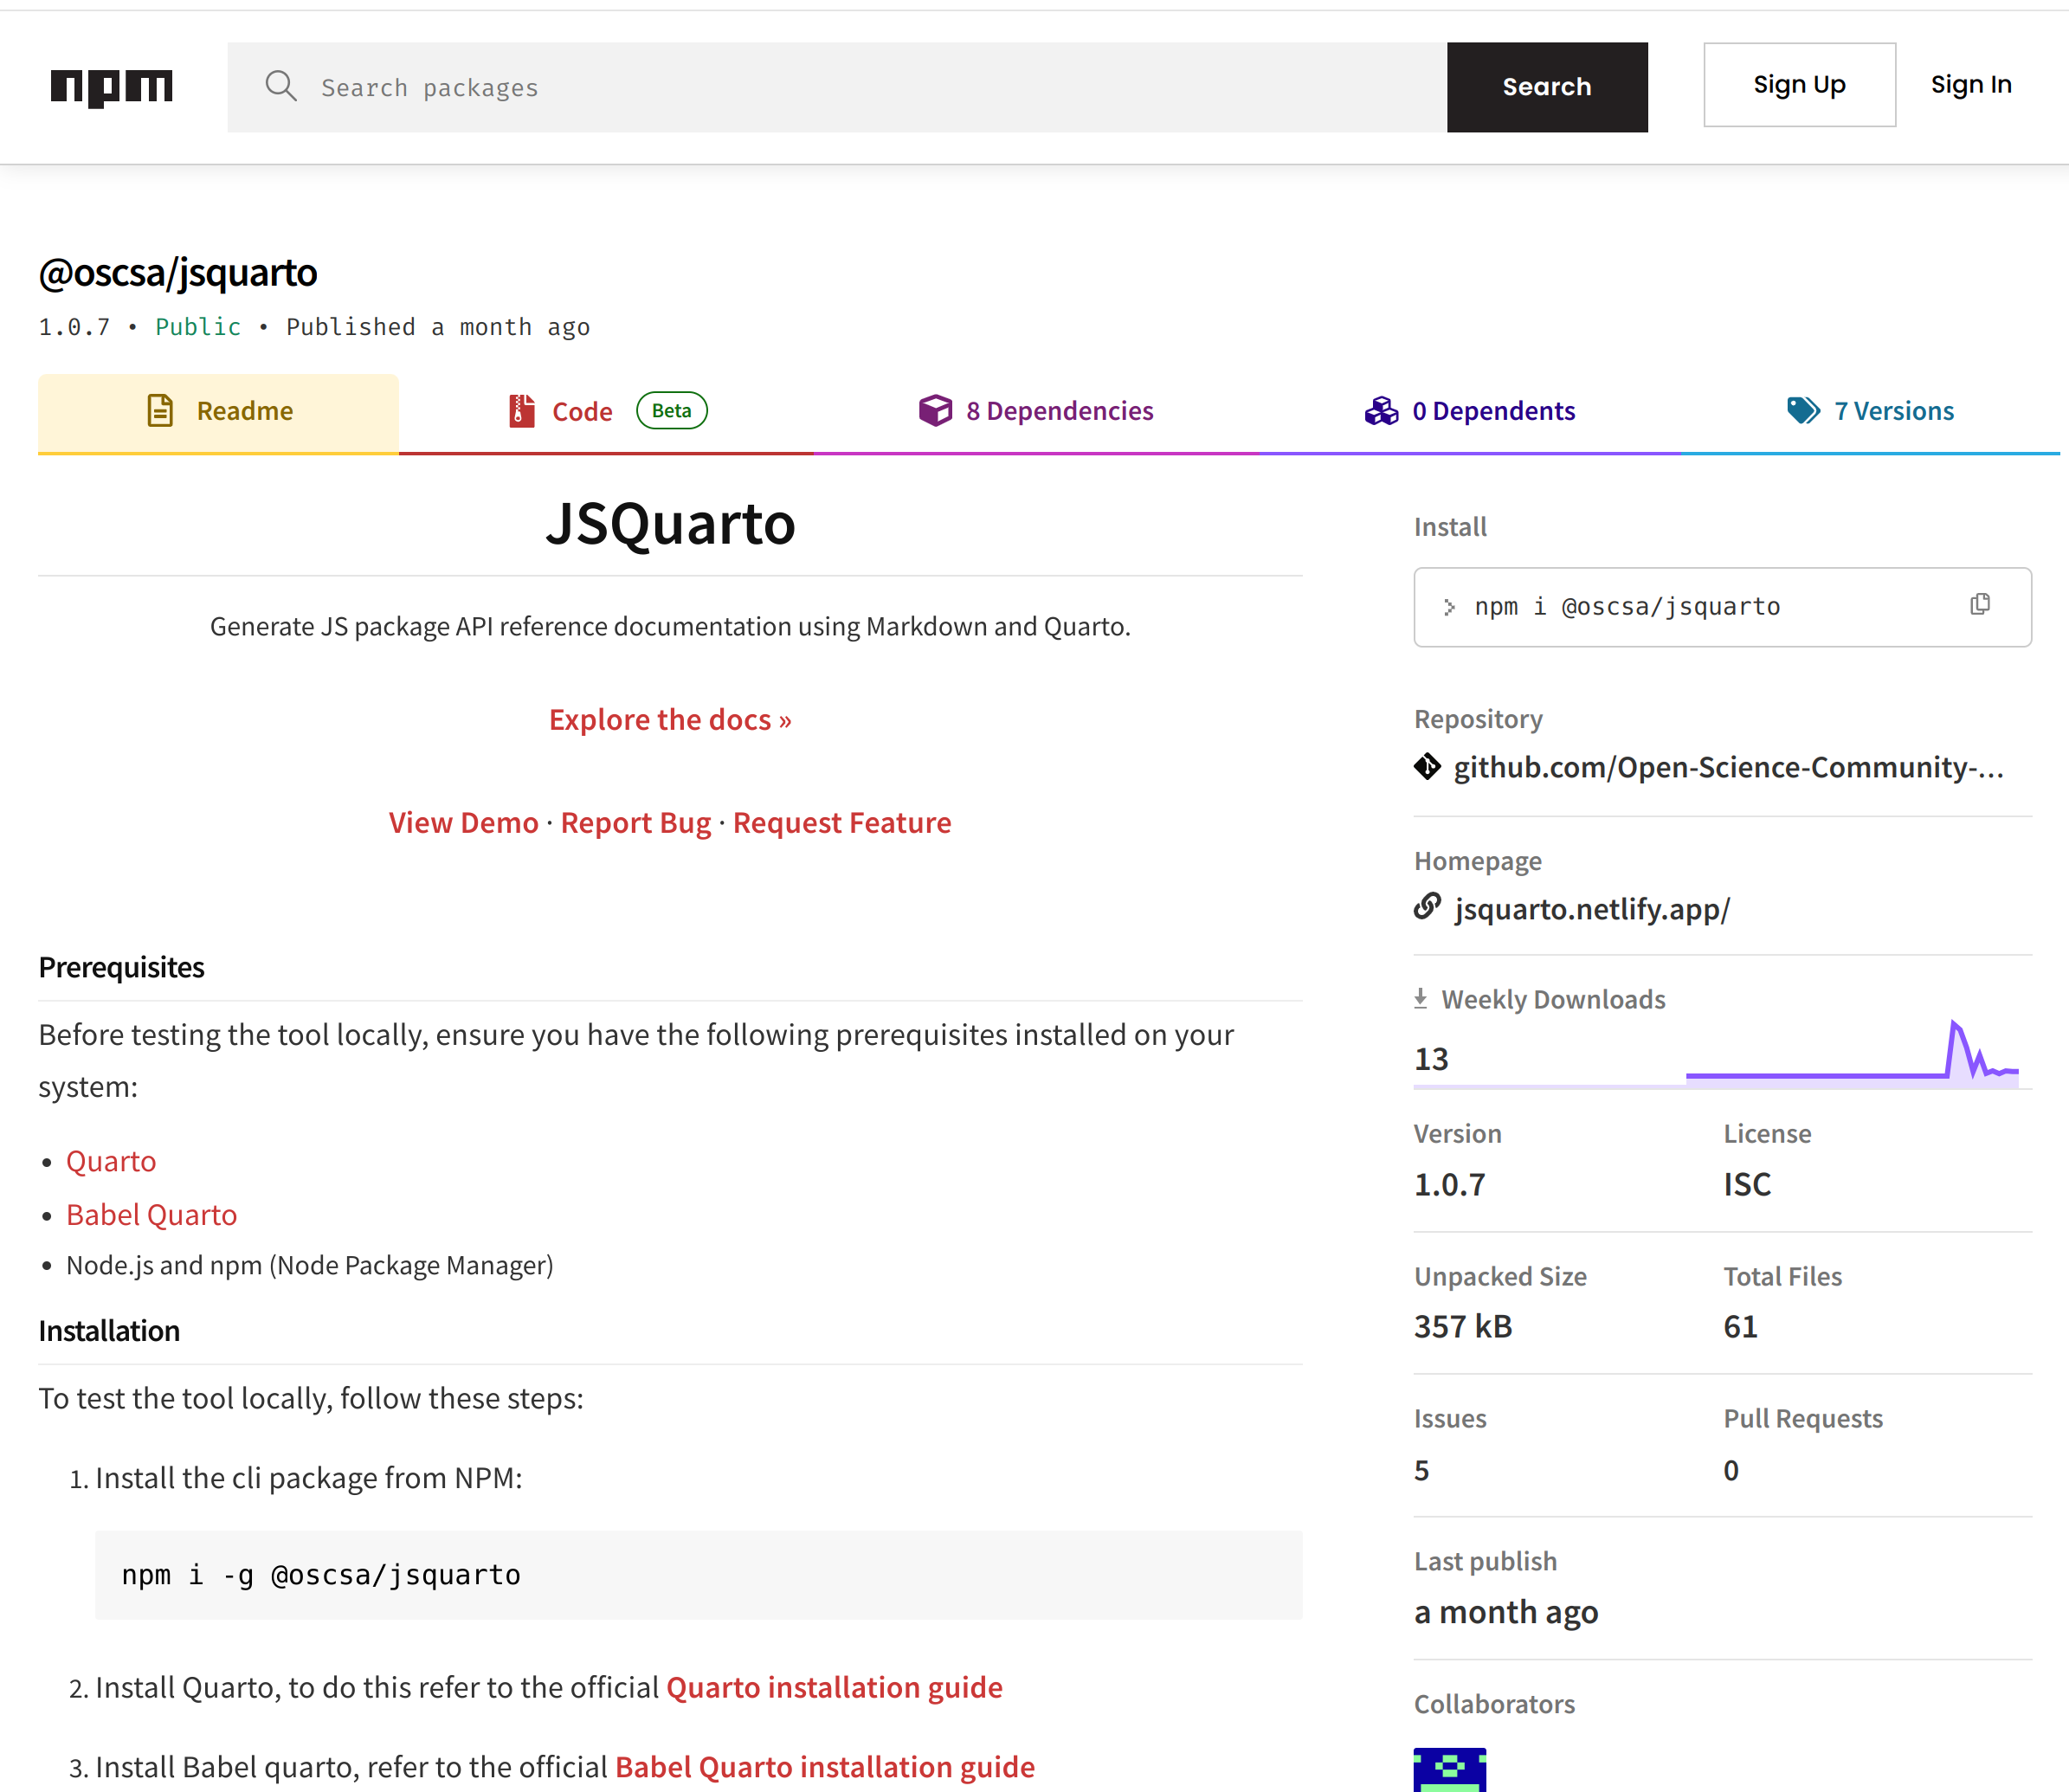Open the 0 Dependents tab
2069x1792 pixels.
1469,412
